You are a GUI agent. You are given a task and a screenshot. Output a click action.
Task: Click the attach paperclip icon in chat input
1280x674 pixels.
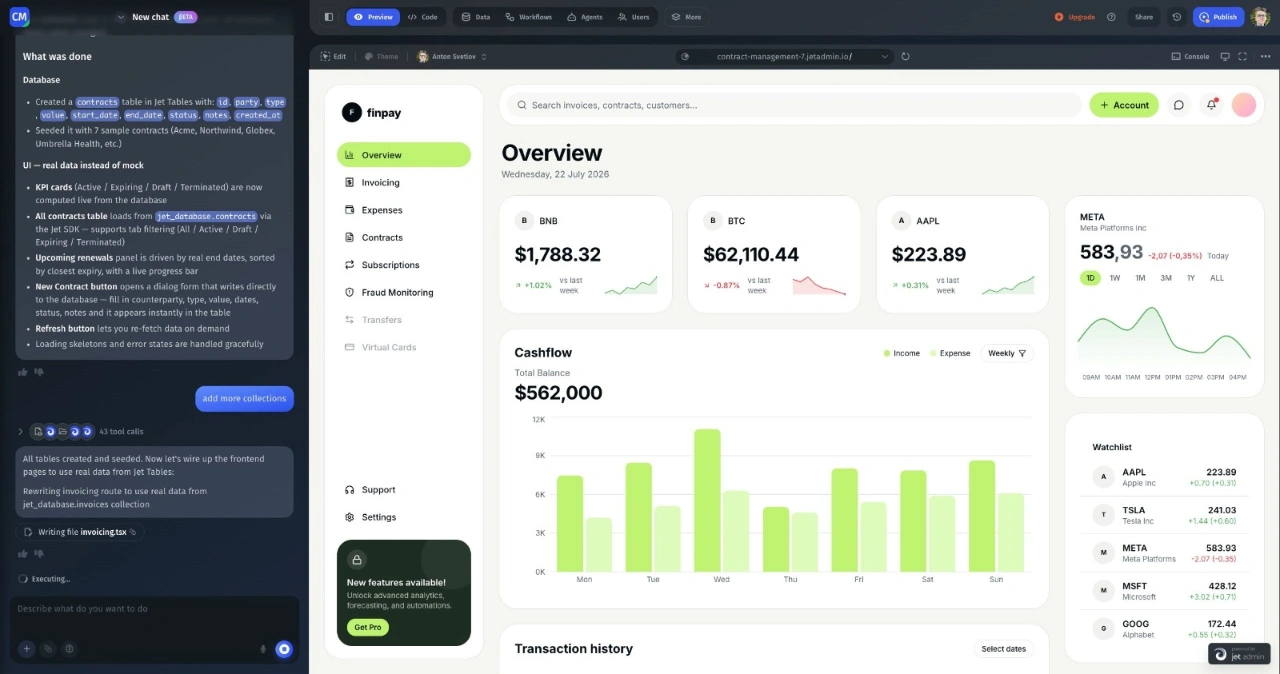tap(48, 649)
